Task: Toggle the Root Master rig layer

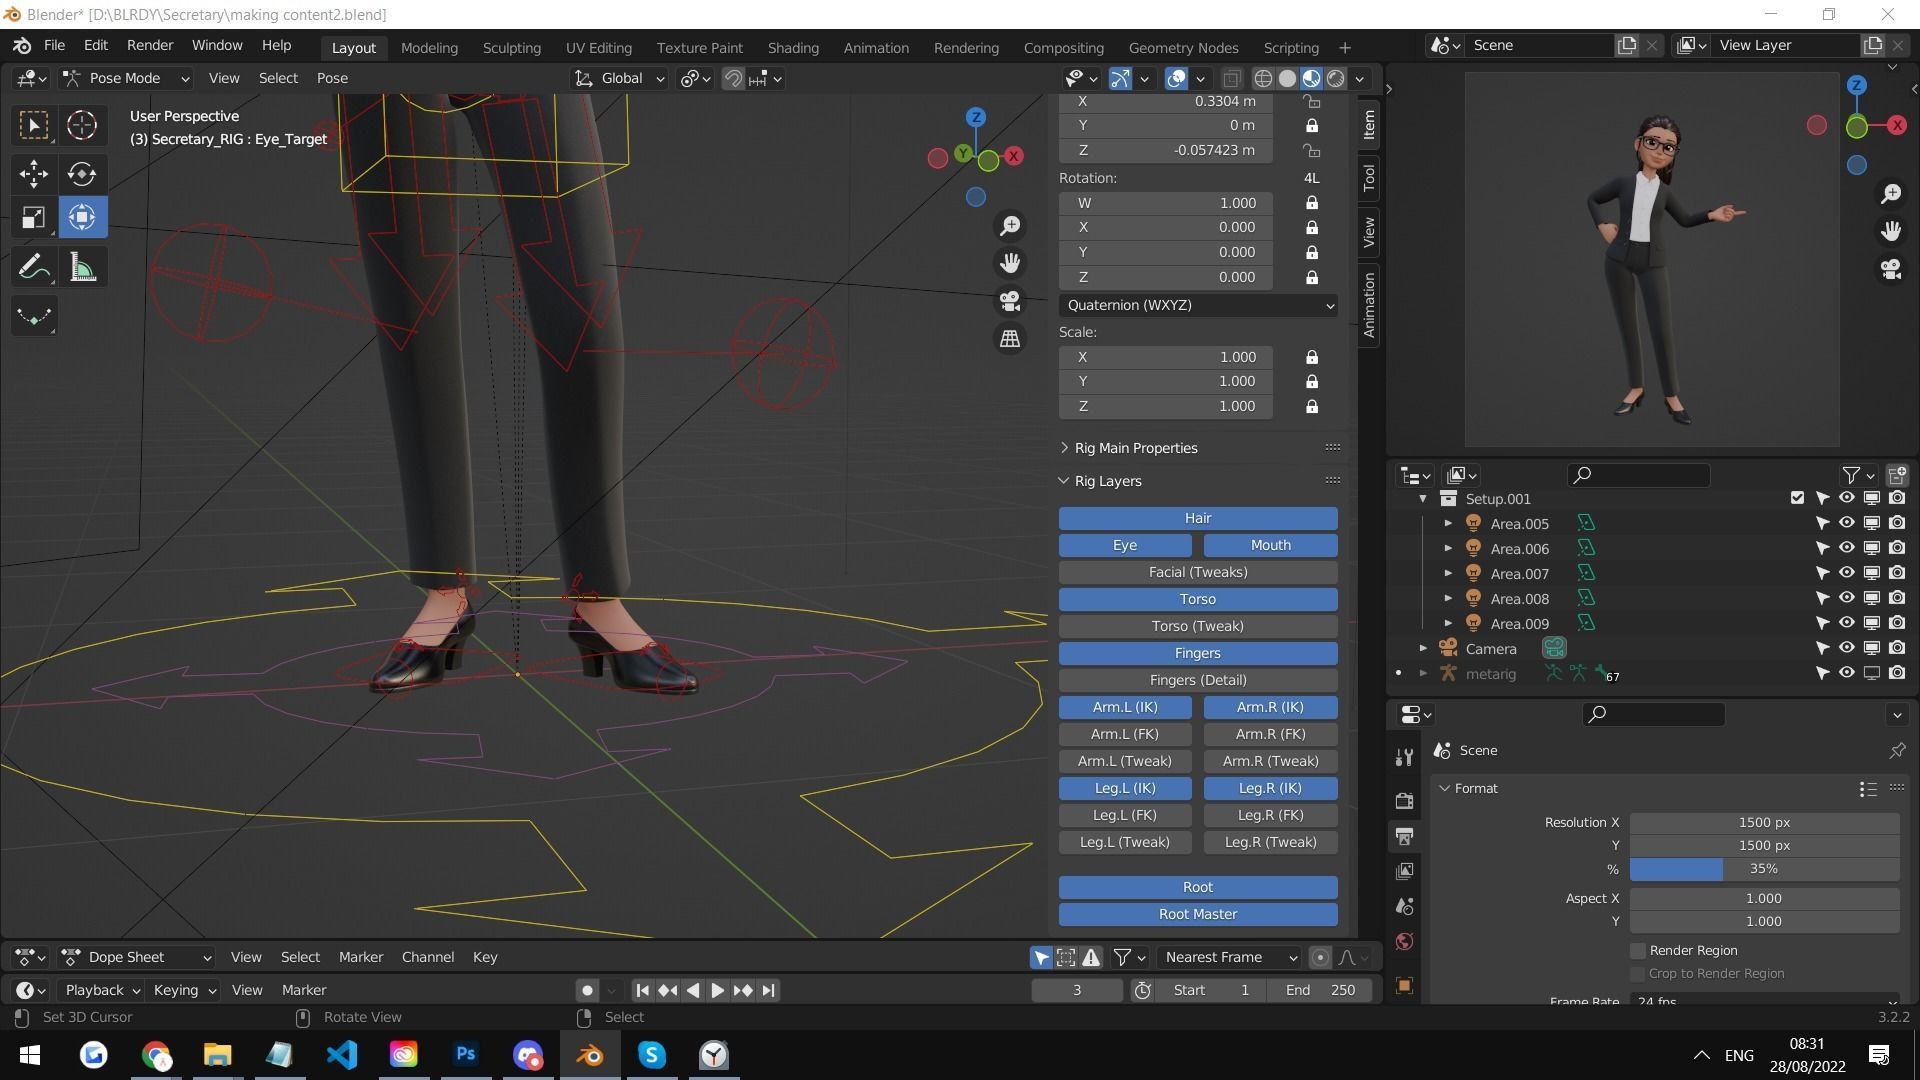Action: coord(1198,914)
